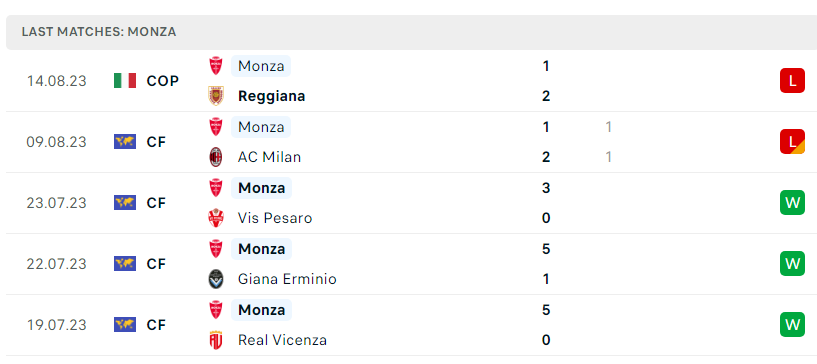Click the green W badge for Vis Pesaro match

[792, 203]
